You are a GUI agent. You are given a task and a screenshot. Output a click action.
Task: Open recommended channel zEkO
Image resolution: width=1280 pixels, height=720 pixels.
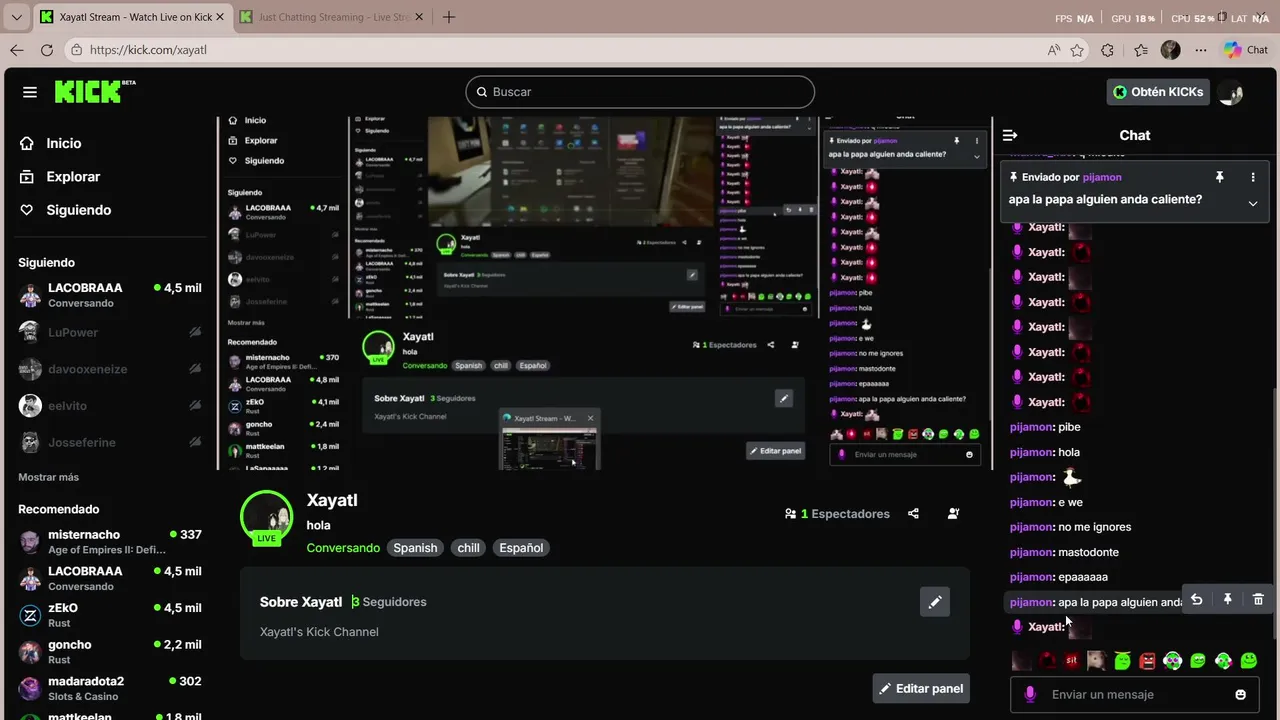[110, 615]
